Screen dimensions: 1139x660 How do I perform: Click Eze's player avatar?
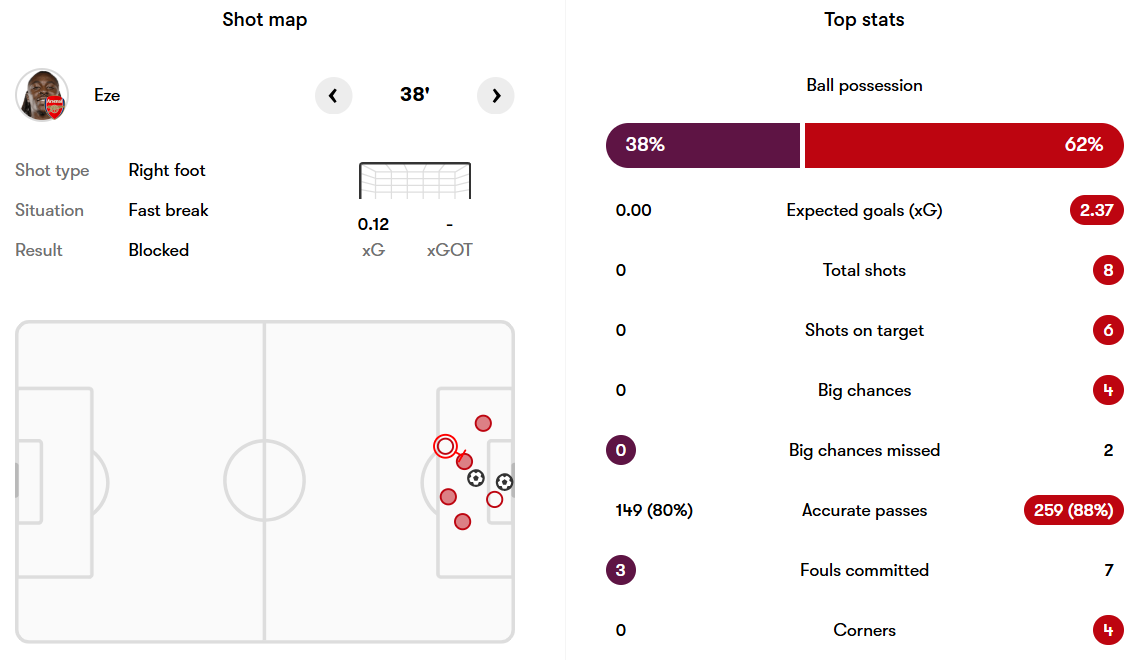[42, 95]
